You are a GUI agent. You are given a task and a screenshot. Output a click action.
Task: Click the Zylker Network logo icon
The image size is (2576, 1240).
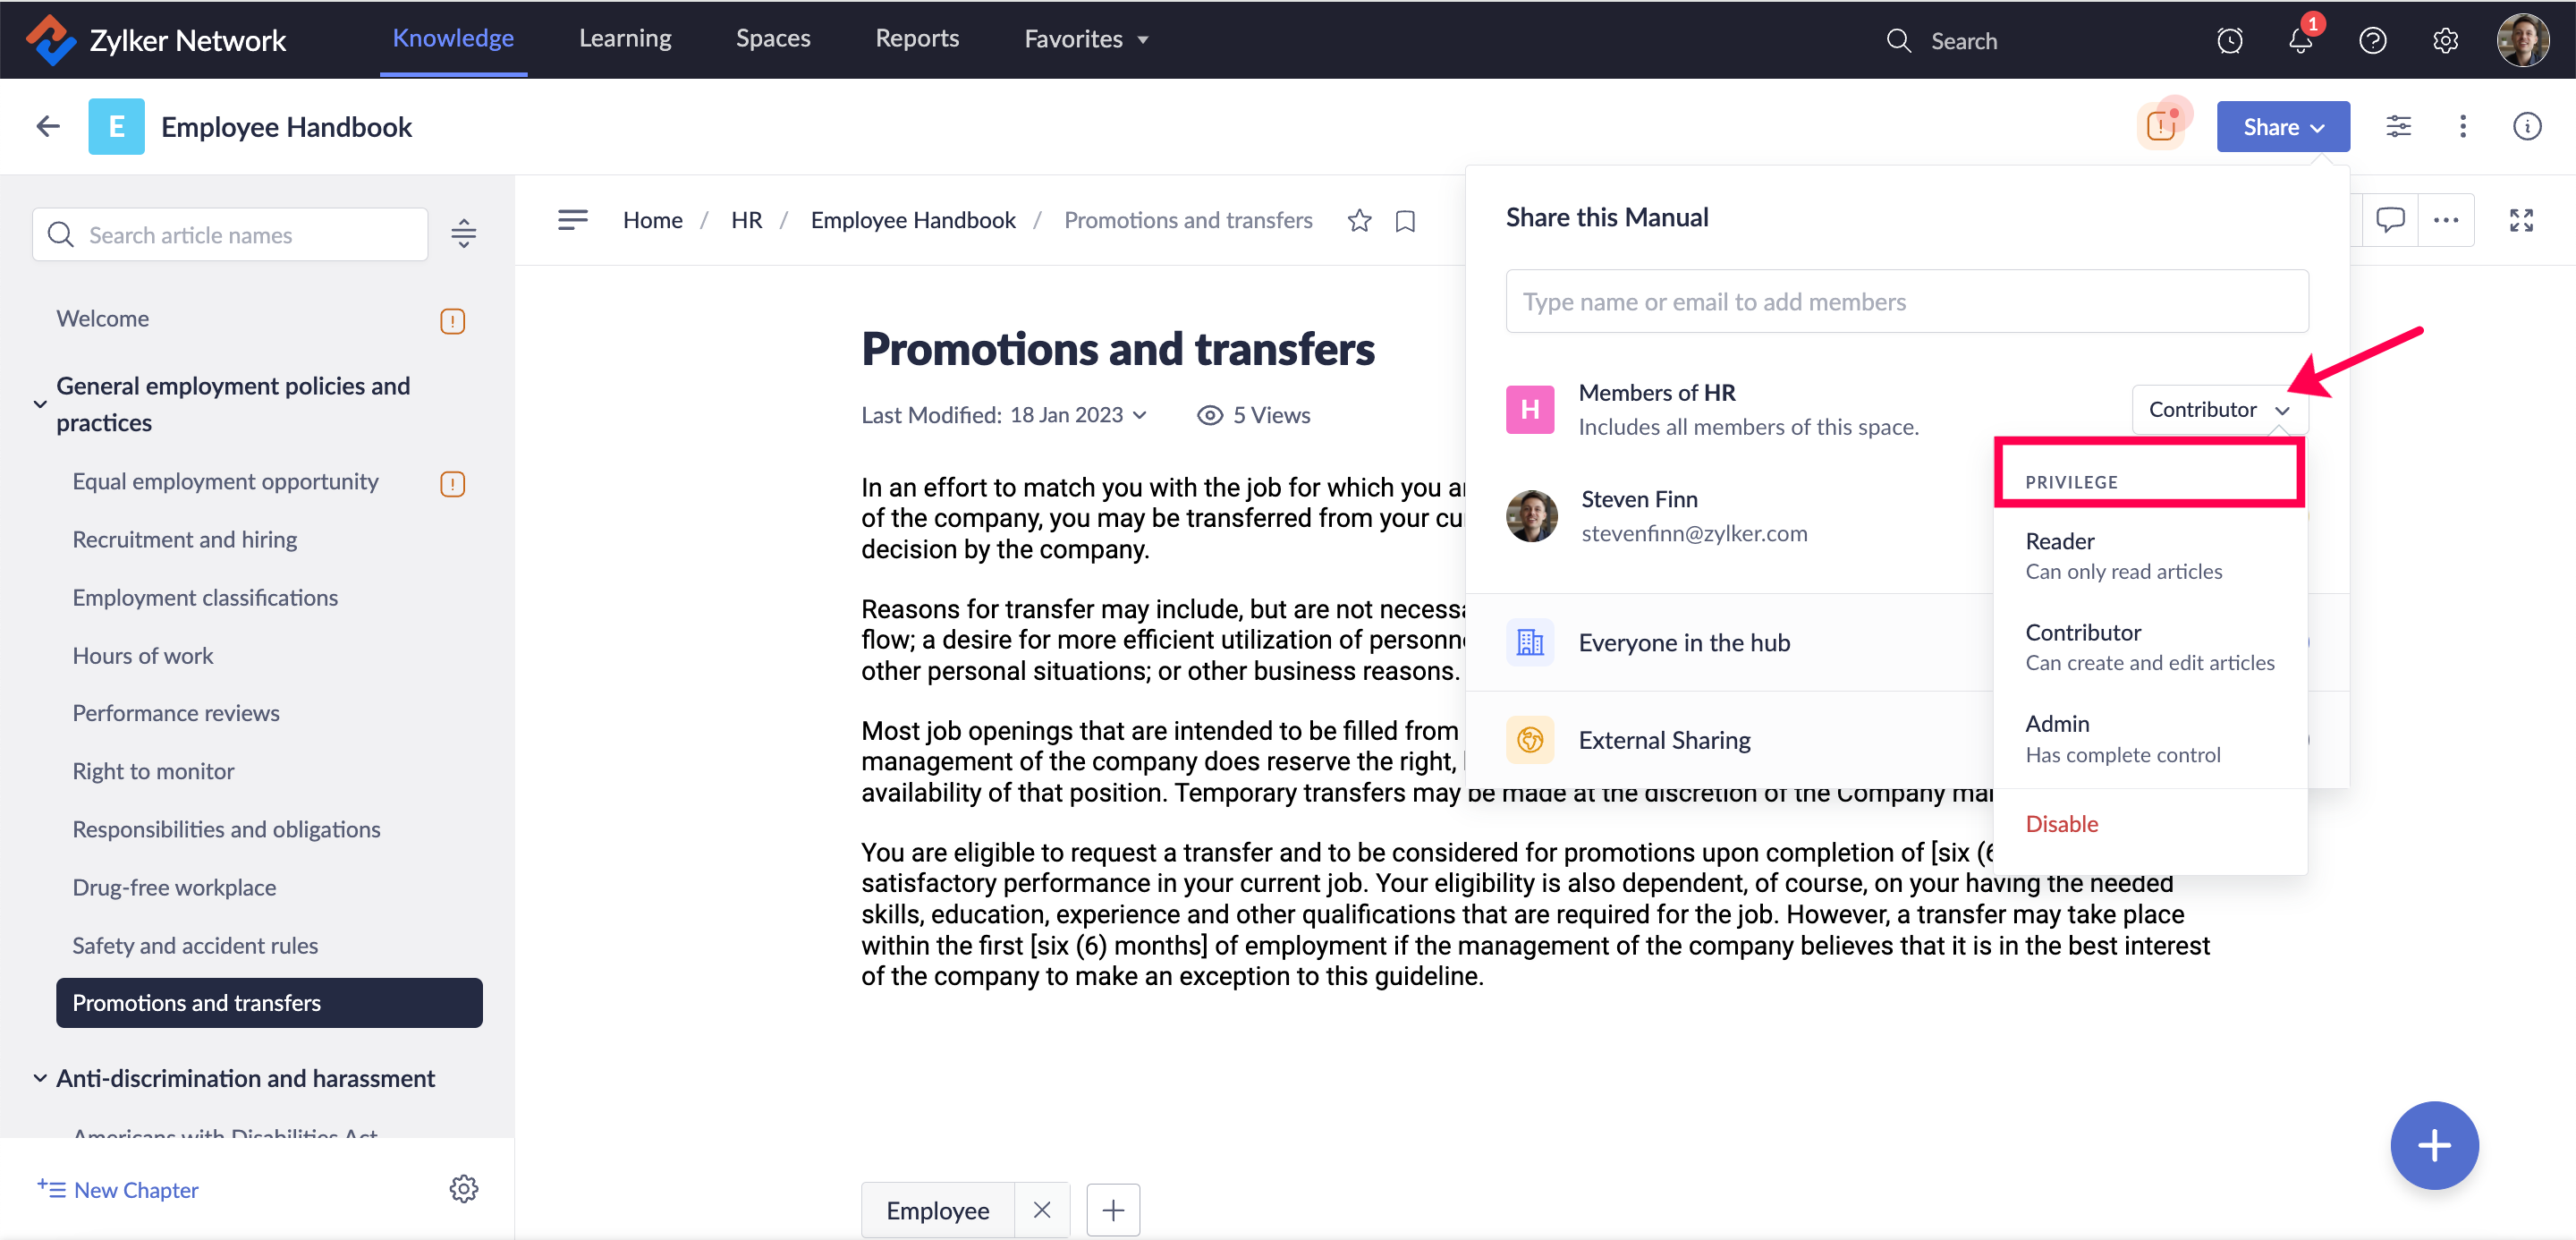pyautogui.click(x=50, y=40)
